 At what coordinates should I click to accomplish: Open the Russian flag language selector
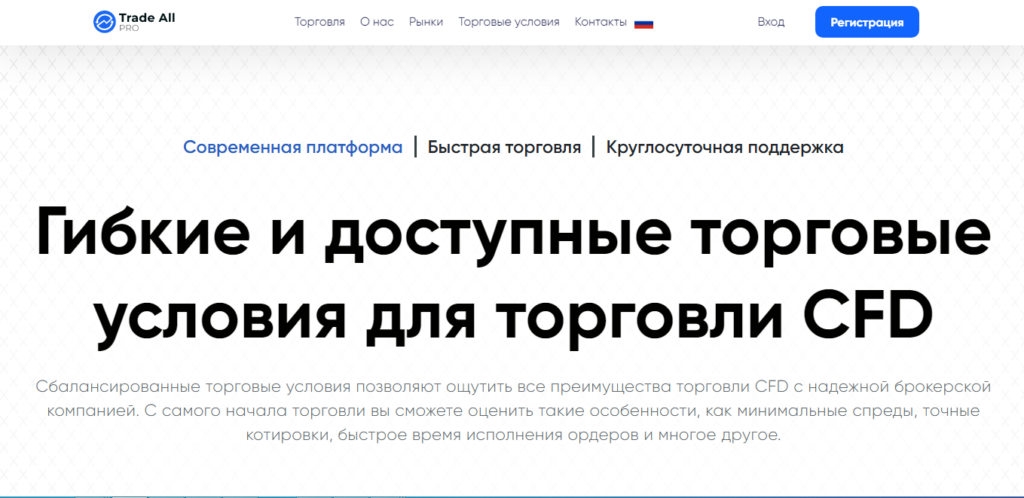point(643,23)
